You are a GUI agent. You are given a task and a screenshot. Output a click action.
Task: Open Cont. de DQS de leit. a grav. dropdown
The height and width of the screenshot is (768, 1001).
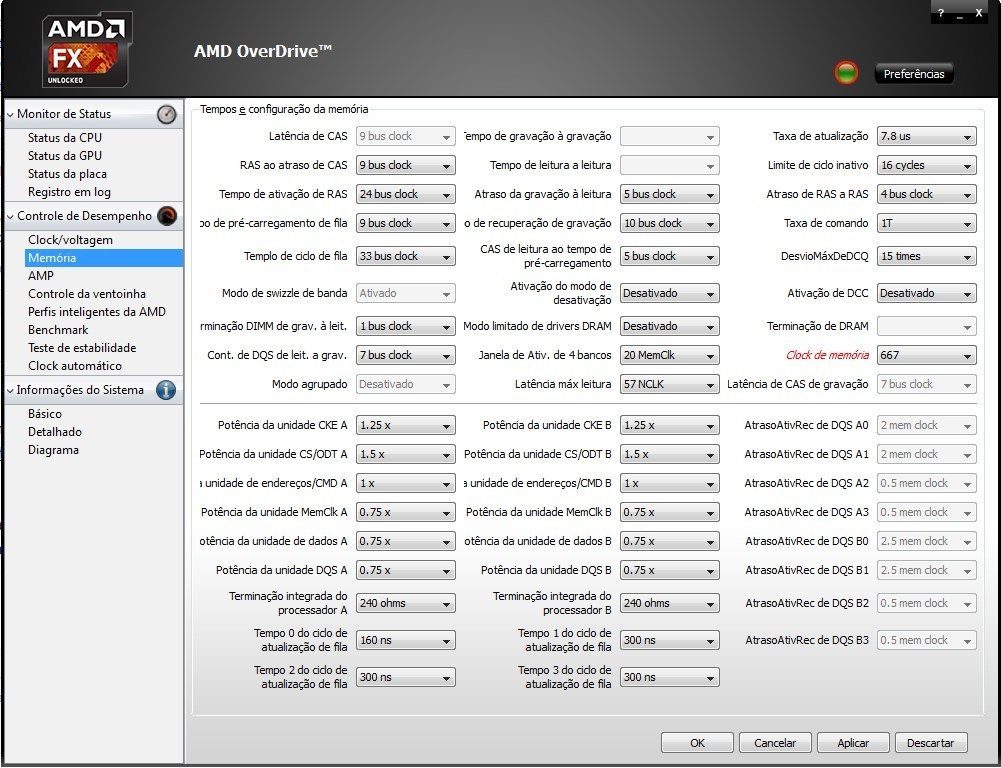point(405,355)
